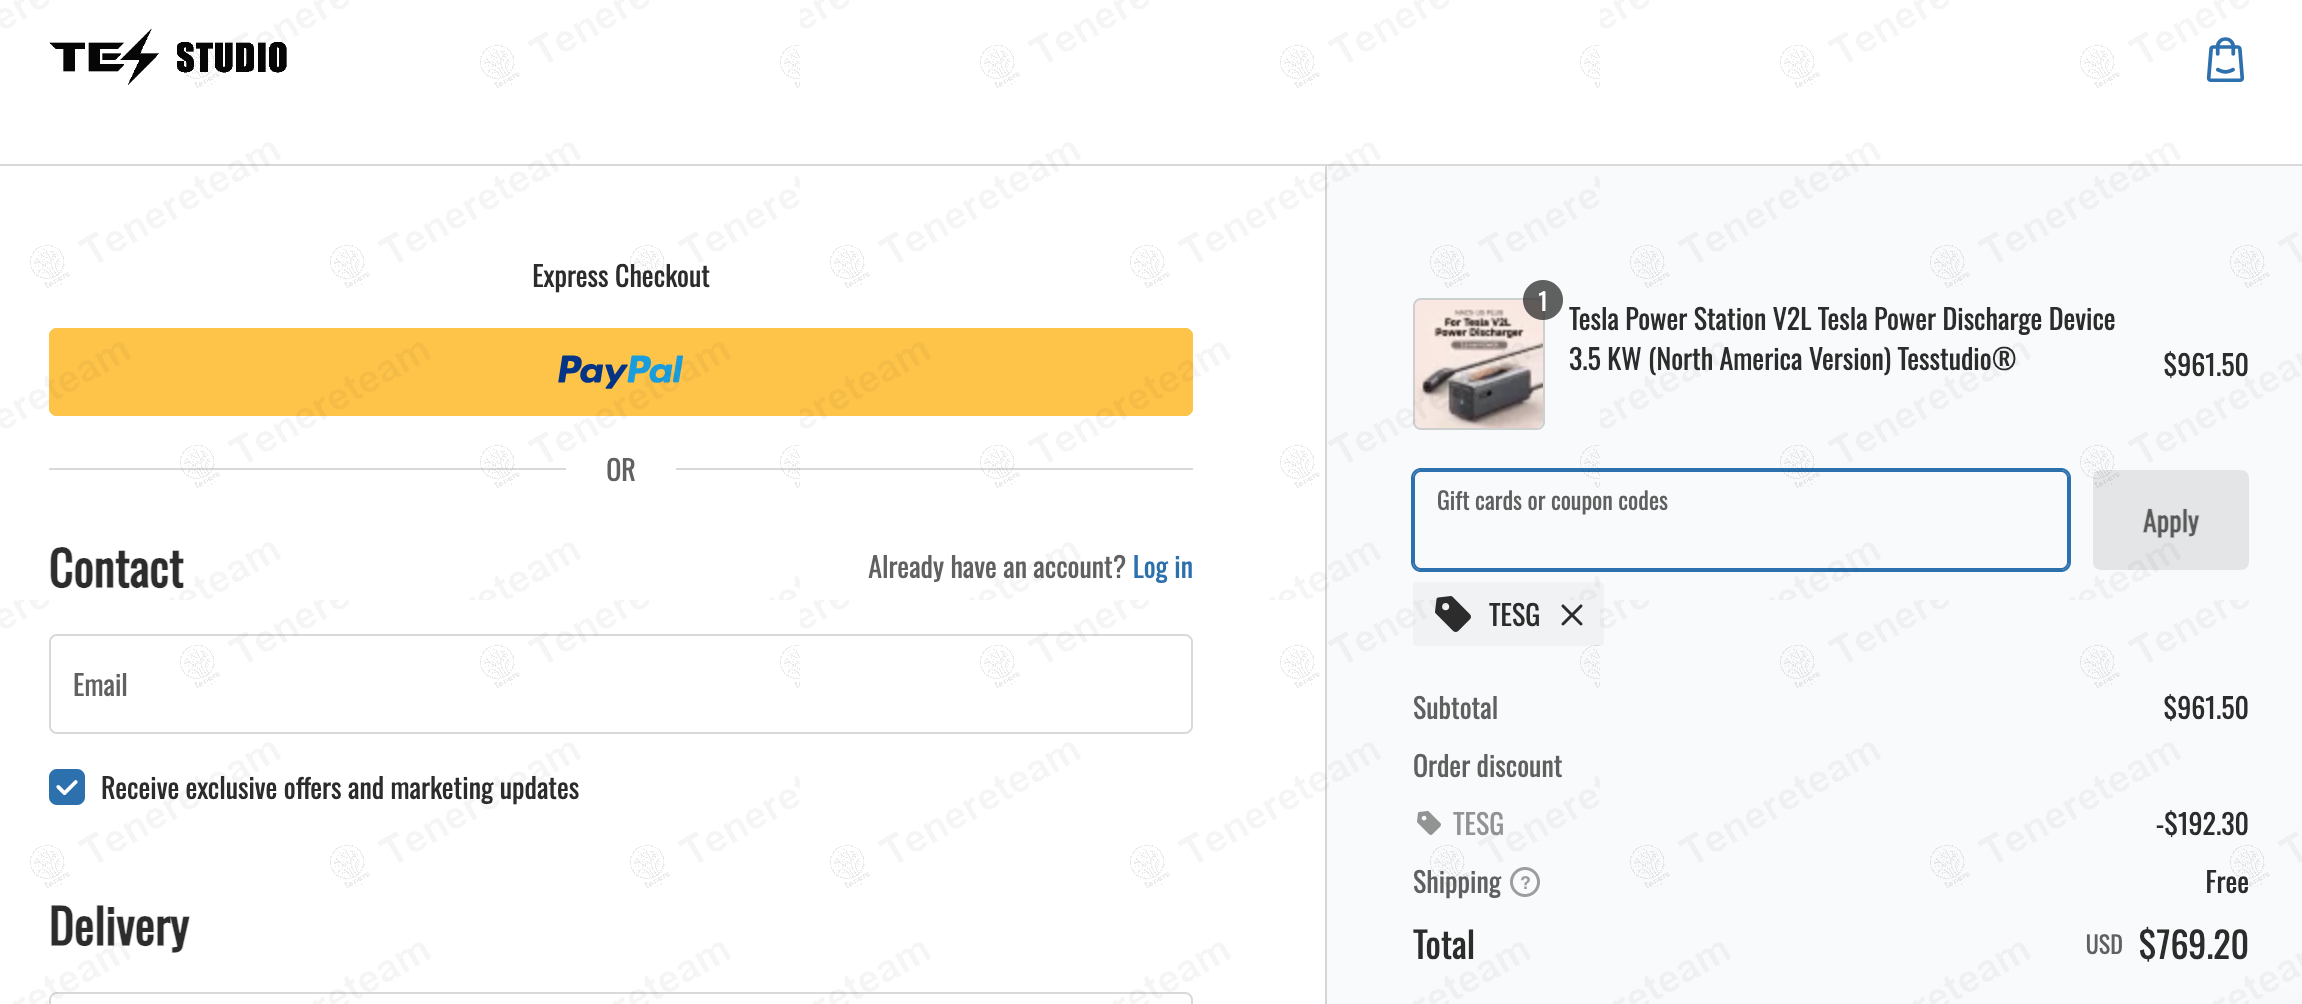Open the shopping bag cart icon
This screenshot has height=1004, width=2302.
coord(2224,60)
